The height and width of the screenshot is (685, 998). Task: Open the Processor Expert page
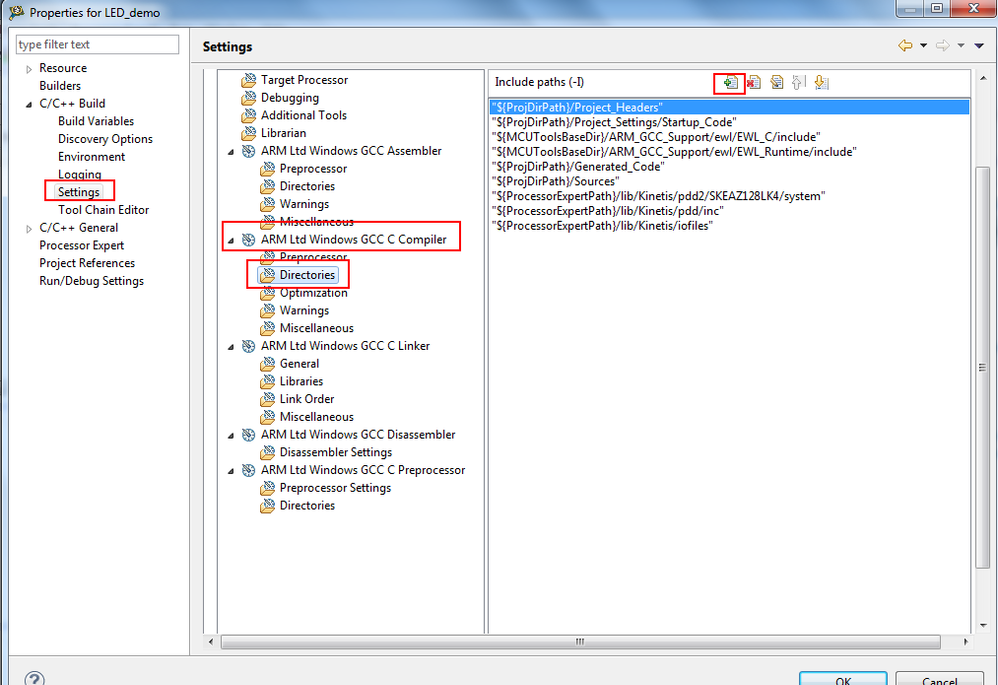tap(81, 246)
